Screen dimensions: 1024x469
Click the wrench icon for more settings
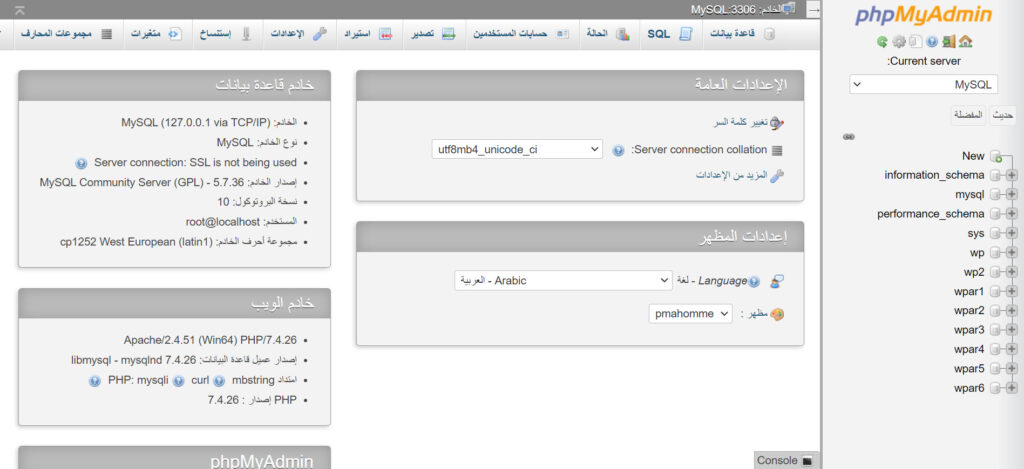(776, 176)
